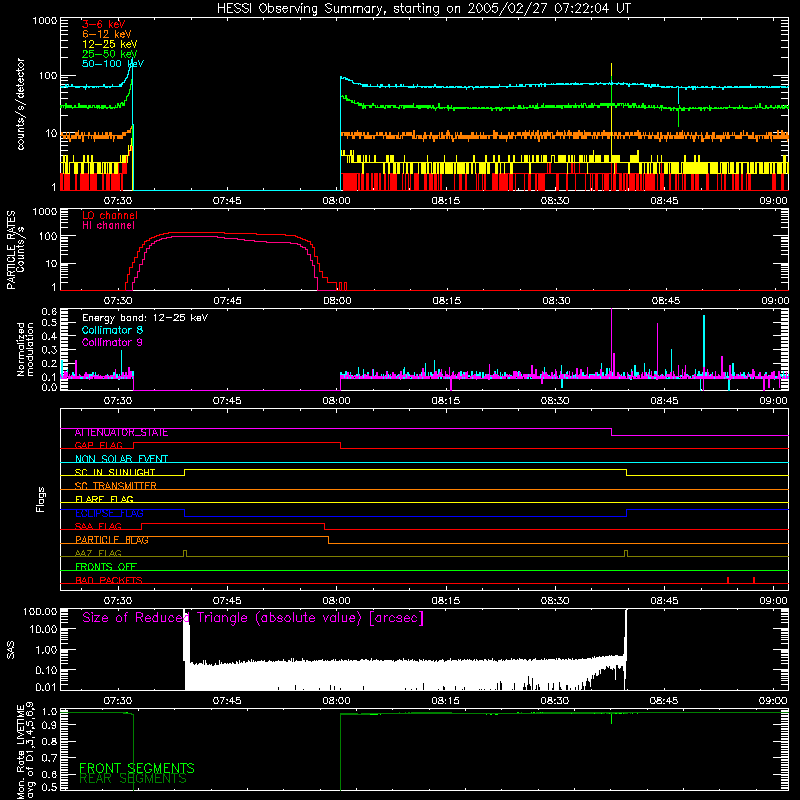The image size is (800, 800).
Task: Select the orange 6-12 keV legend label
Action: point(107,34)
